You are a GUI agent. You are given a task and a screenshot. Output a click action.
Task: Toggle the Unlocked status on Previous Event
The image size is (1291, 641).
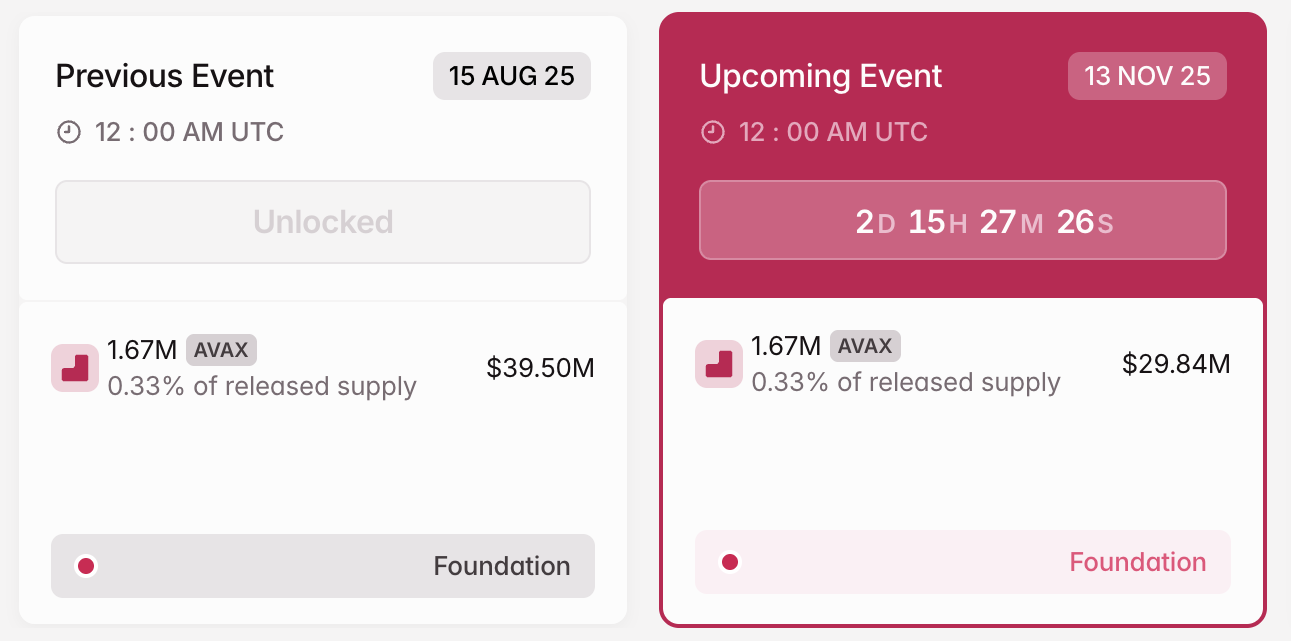[322, 221]
